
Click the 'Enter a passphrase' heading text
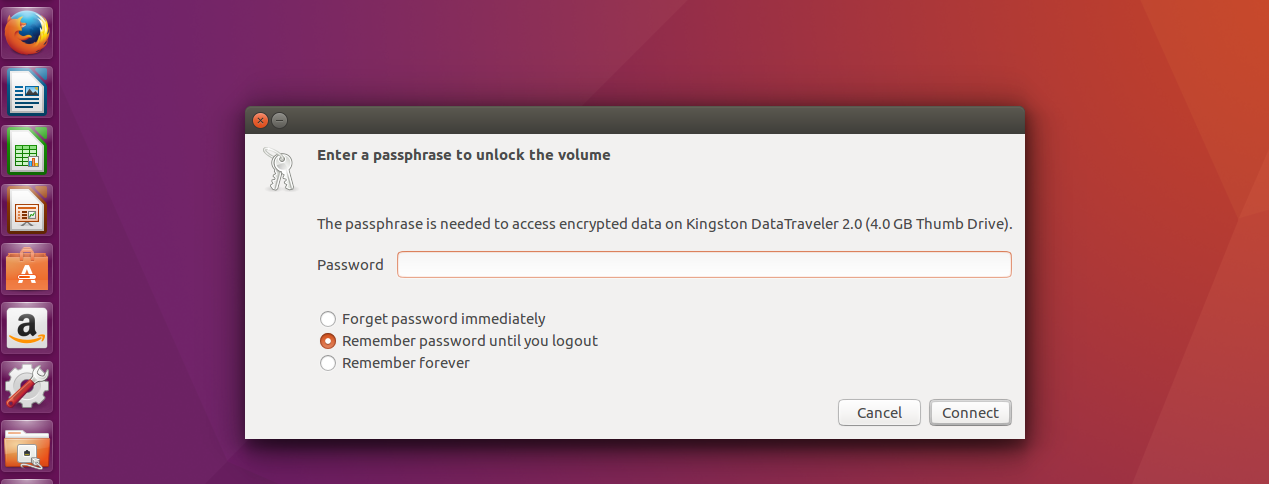(463, 155)
